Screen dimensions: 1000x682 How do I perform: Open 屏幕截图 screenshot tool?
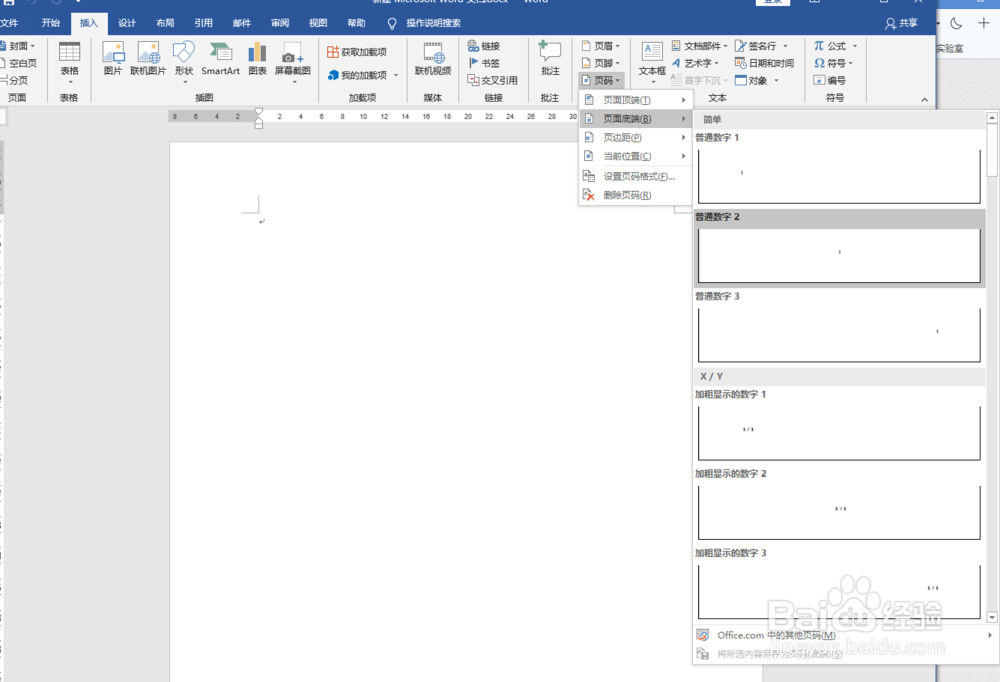[293, 63]
